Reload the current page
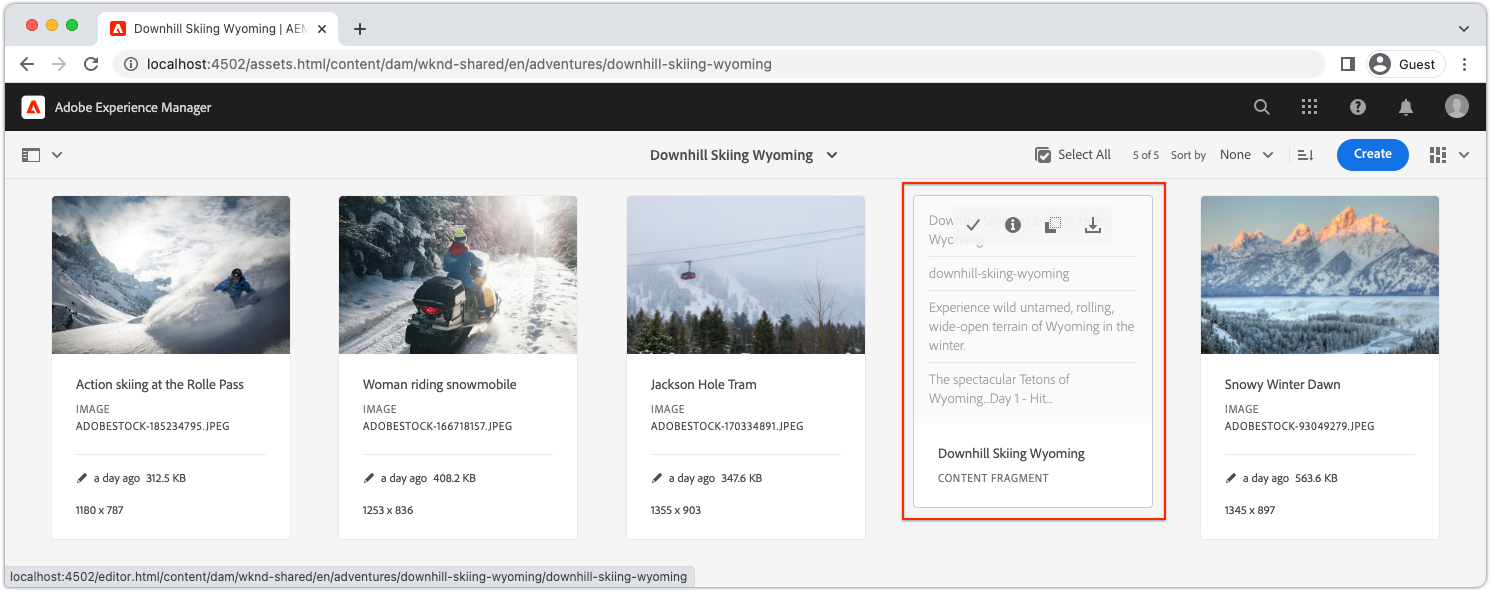 [91, 64]
